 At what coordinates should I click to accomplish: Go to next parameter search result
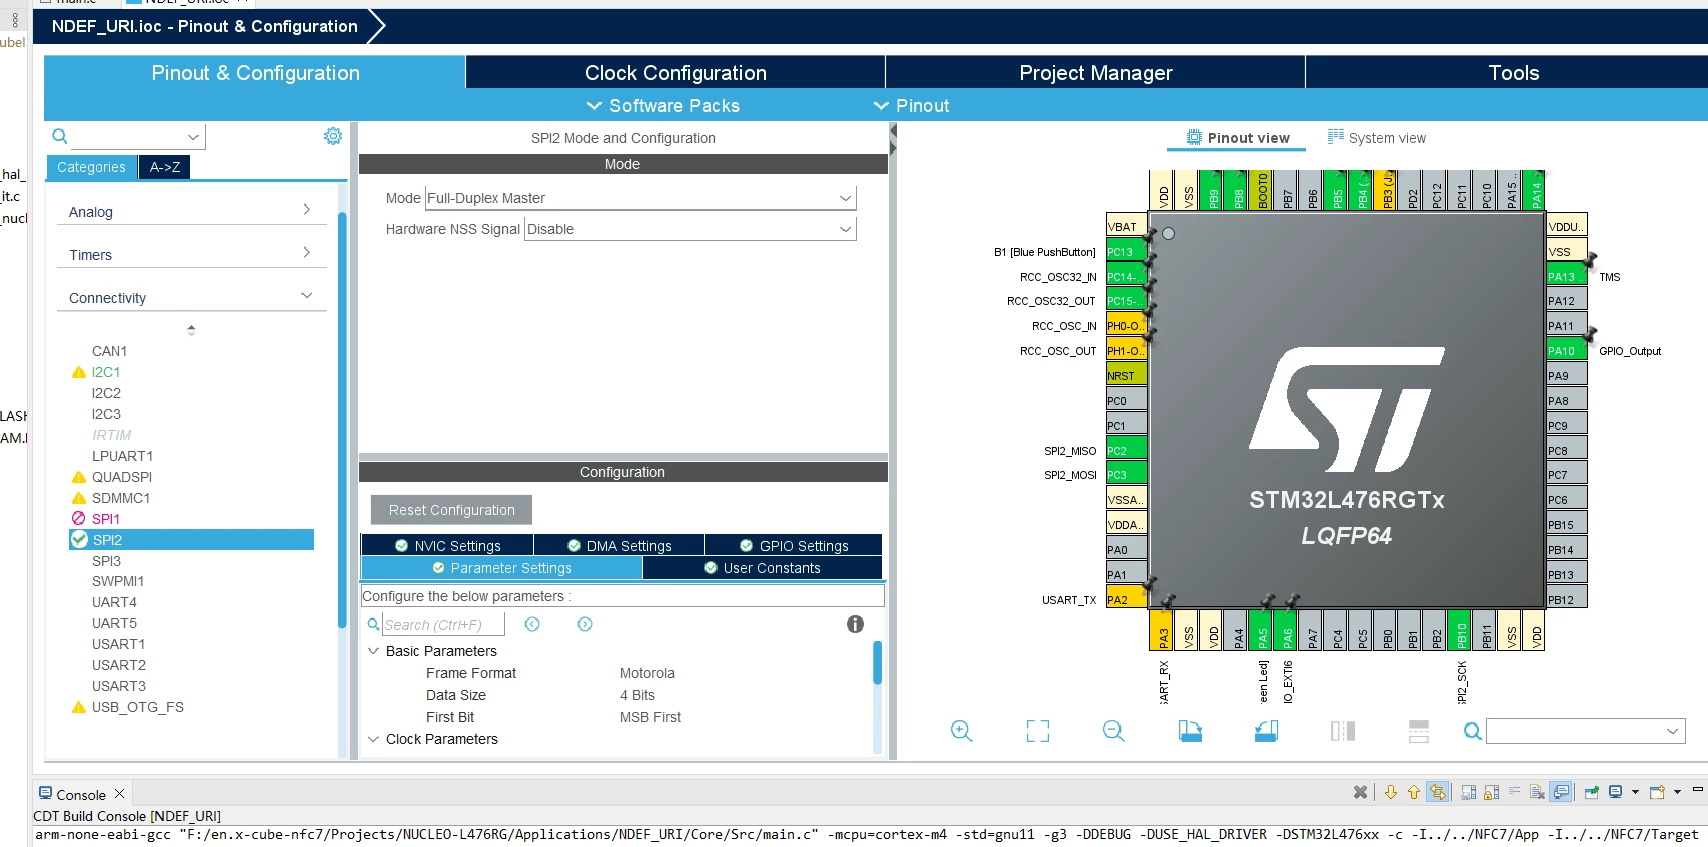pyautogui.click(x=585, y=624)
